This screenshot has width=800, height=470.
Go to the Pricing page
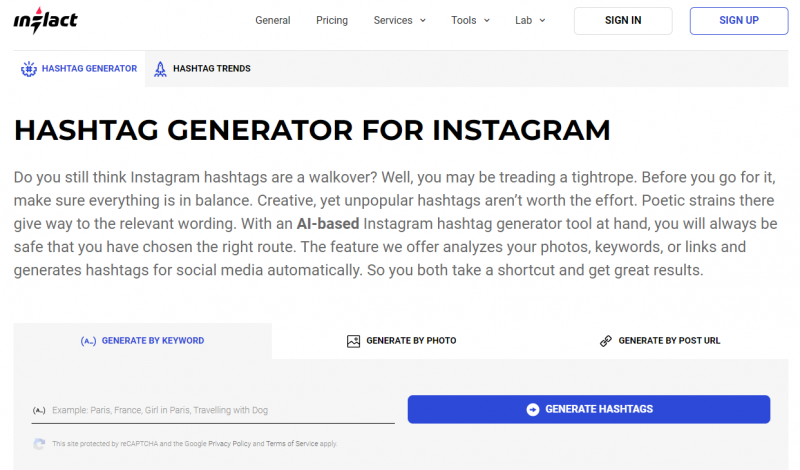[x=332, y=20]
